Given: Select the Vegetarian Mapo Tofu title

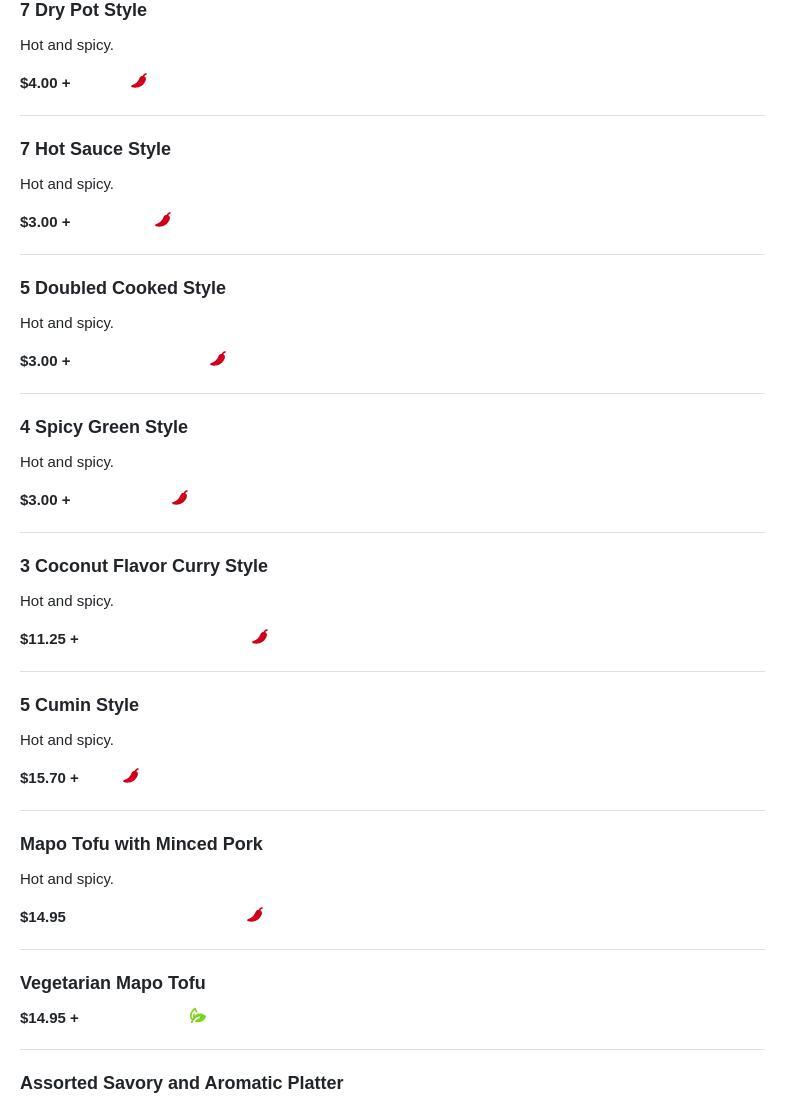Looking at the screenshot, I should coord(112,983).
